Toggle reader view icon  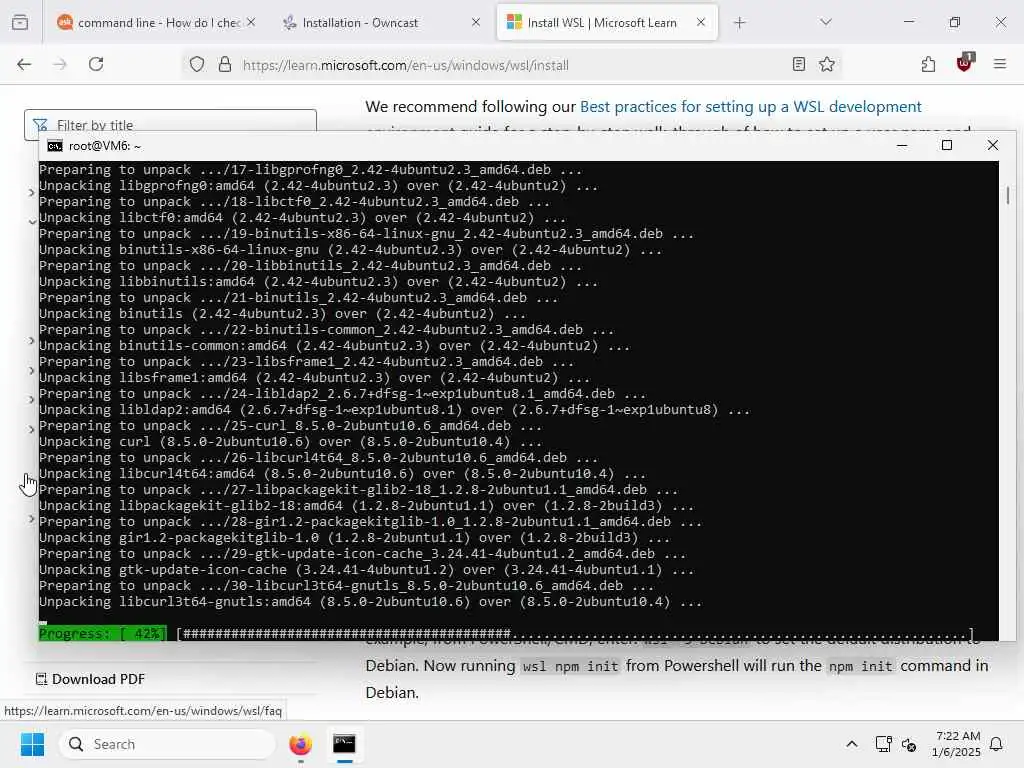pyautogui.click(x=798, y=64)
